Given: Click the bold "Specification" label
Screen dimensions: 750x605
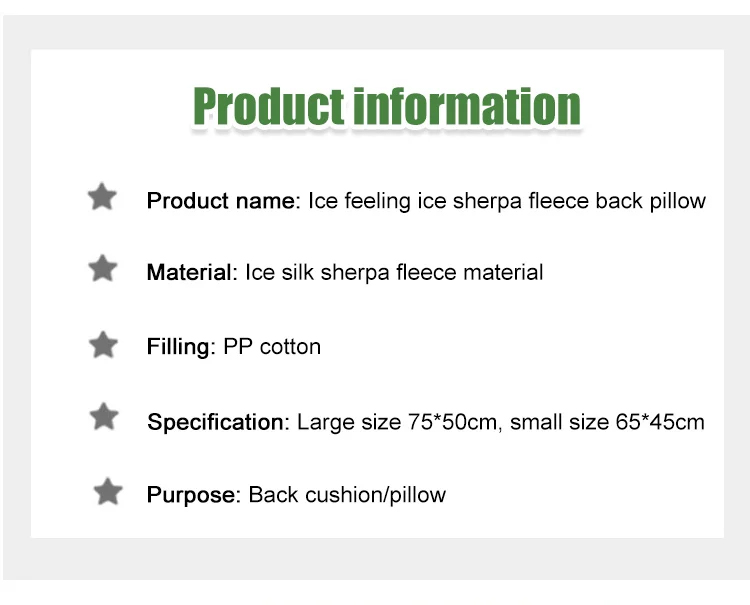Looking at the screenshot, I should point(216,422).
